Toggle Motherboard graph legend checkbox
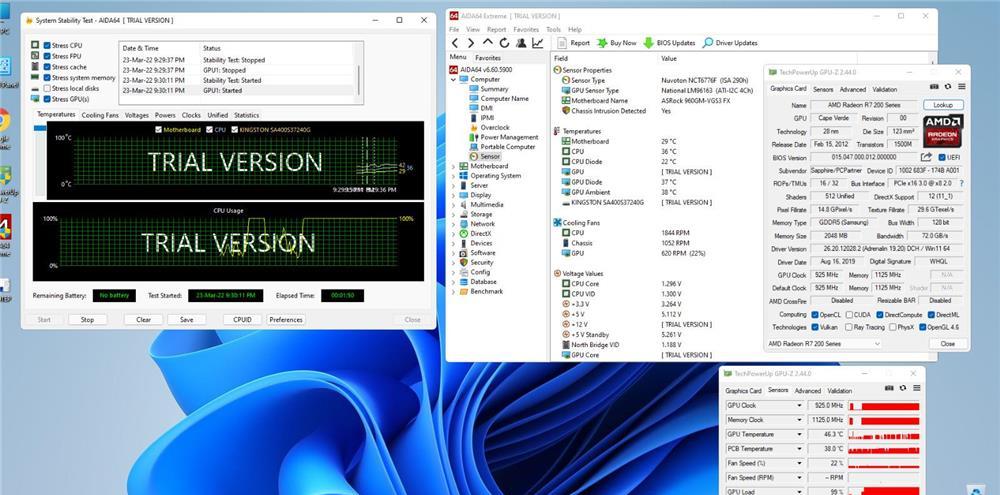This screenshot has height=495, width=1000. 159,129
